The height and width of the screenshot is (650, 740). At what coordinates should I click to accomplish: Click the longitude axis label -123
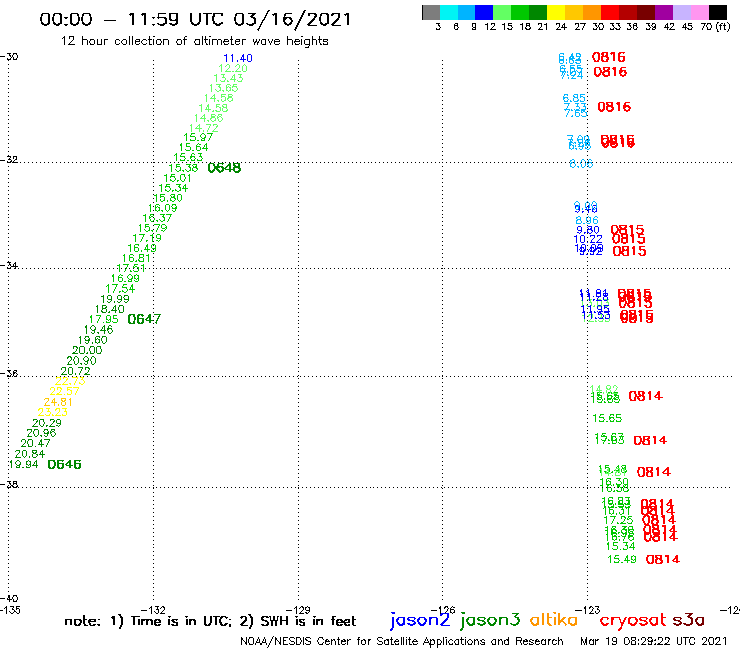[587, 610]
